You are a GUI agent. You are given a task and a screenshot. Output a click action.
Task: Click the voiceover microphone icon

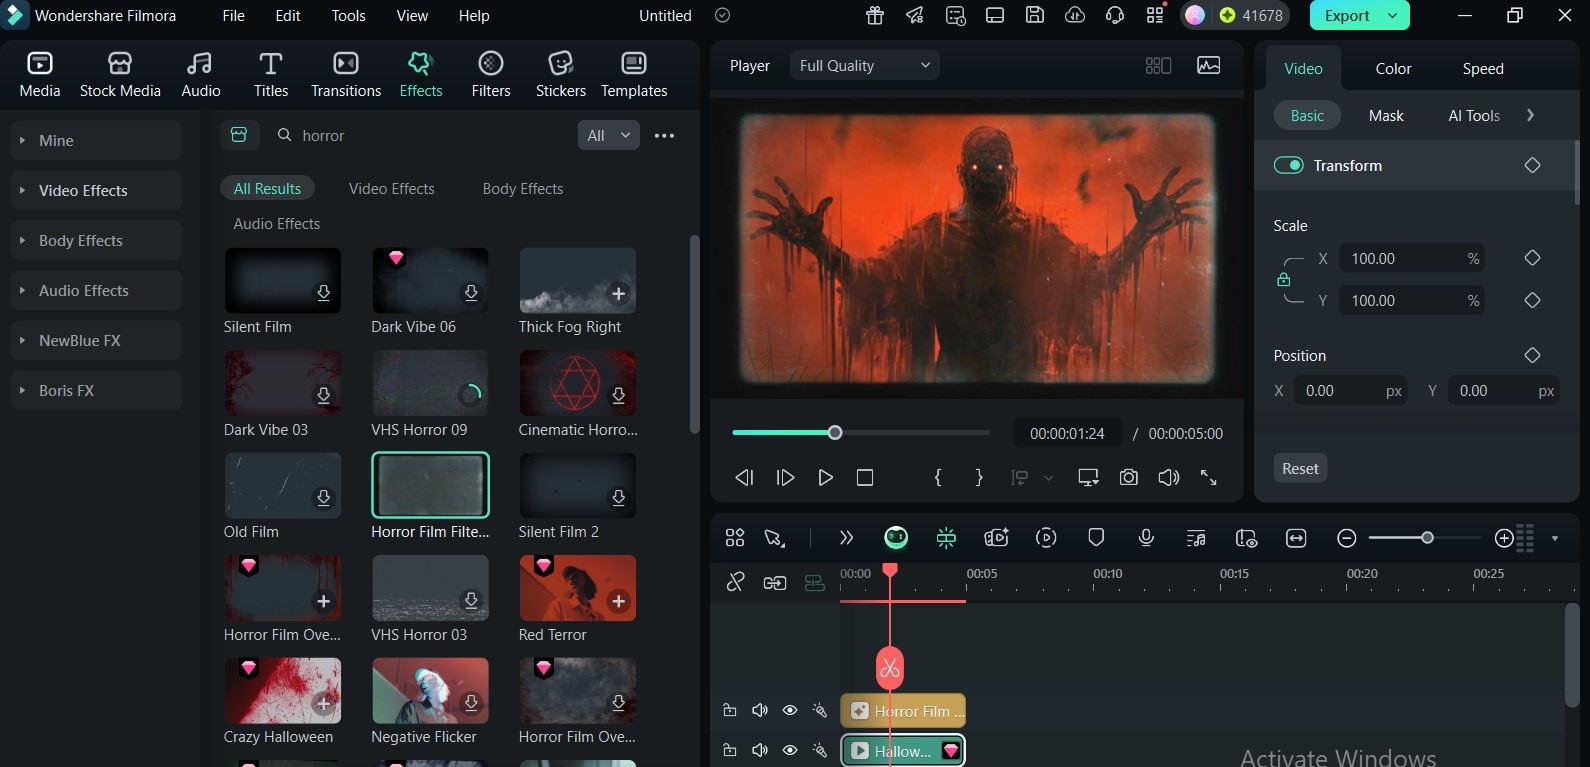1146,538
